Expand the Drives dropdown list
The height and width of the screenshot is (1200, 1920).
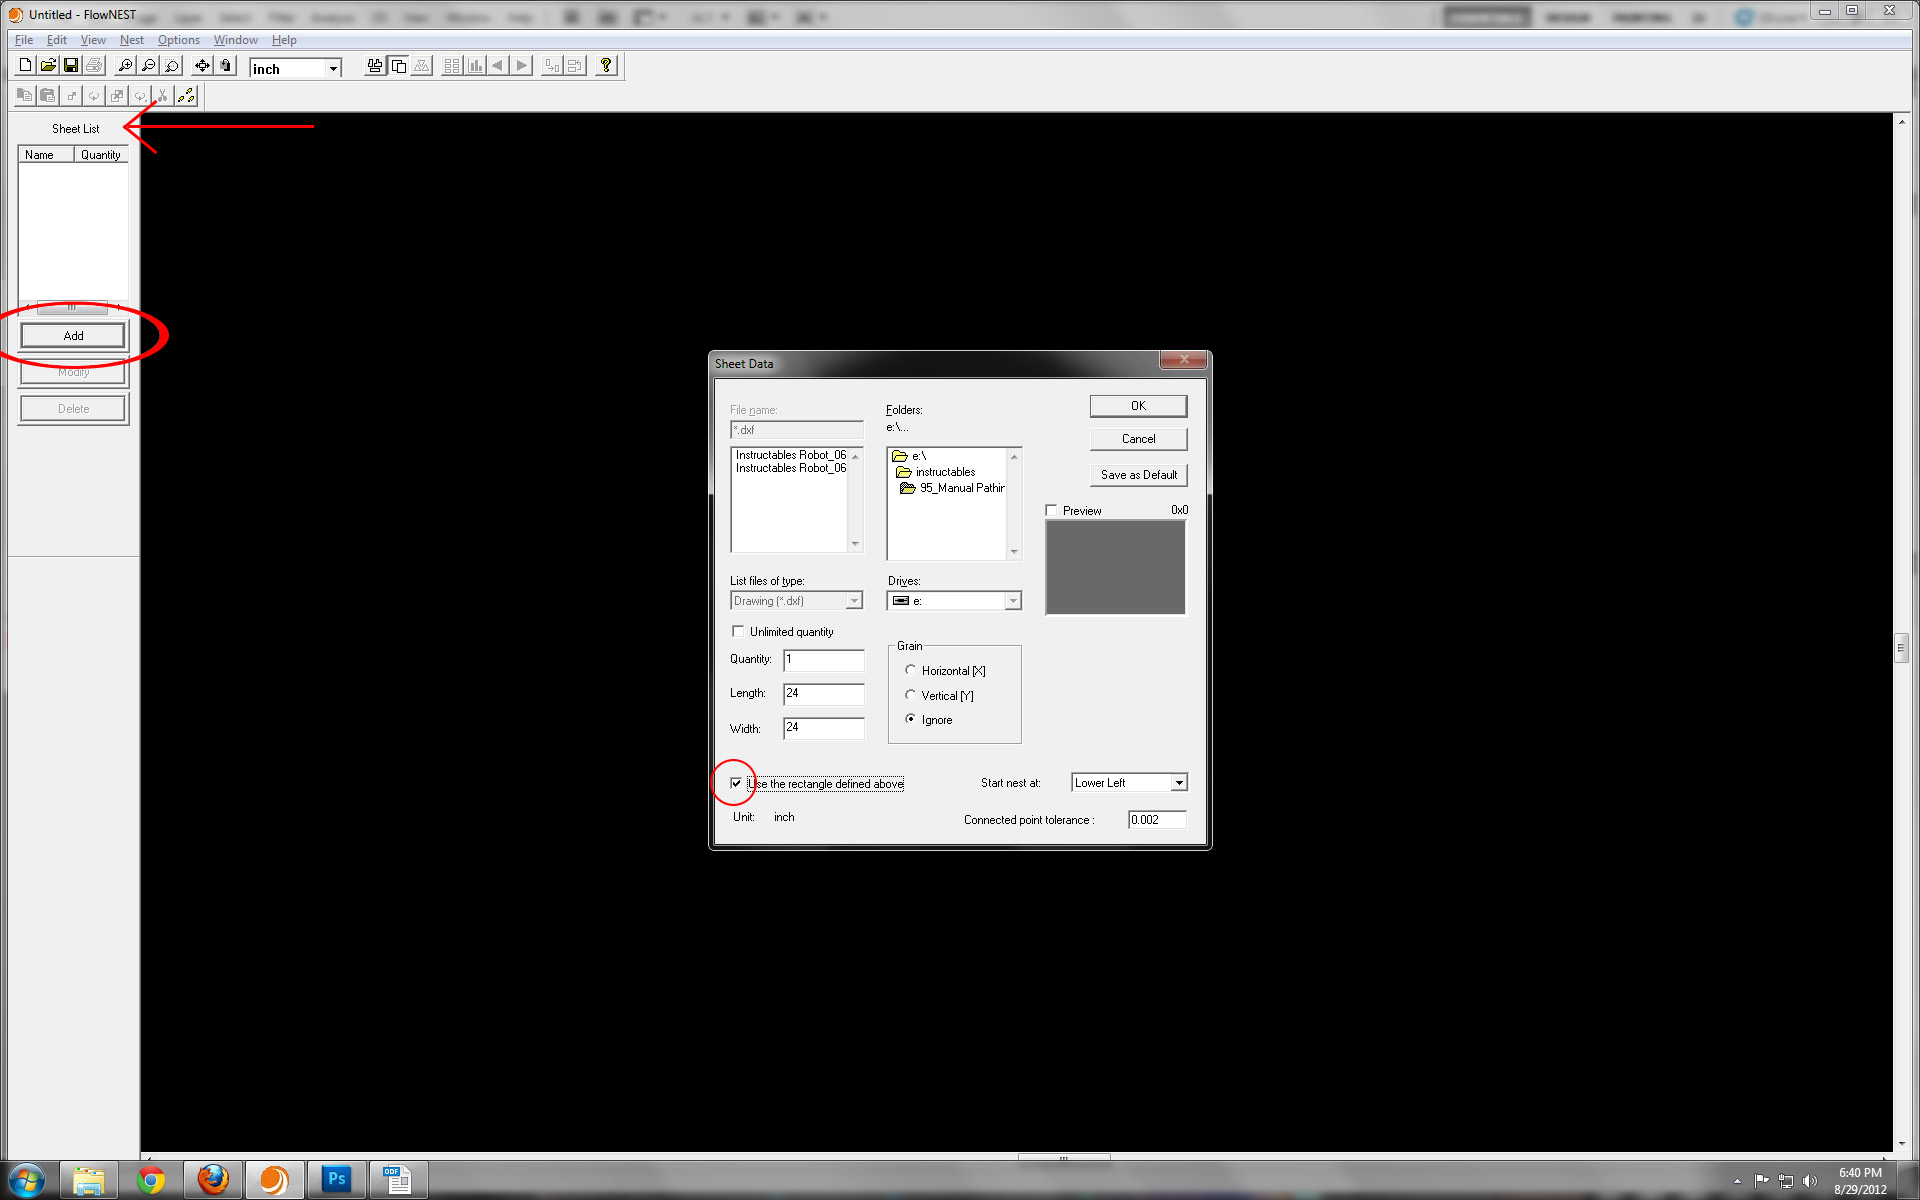coord(1012,601)
